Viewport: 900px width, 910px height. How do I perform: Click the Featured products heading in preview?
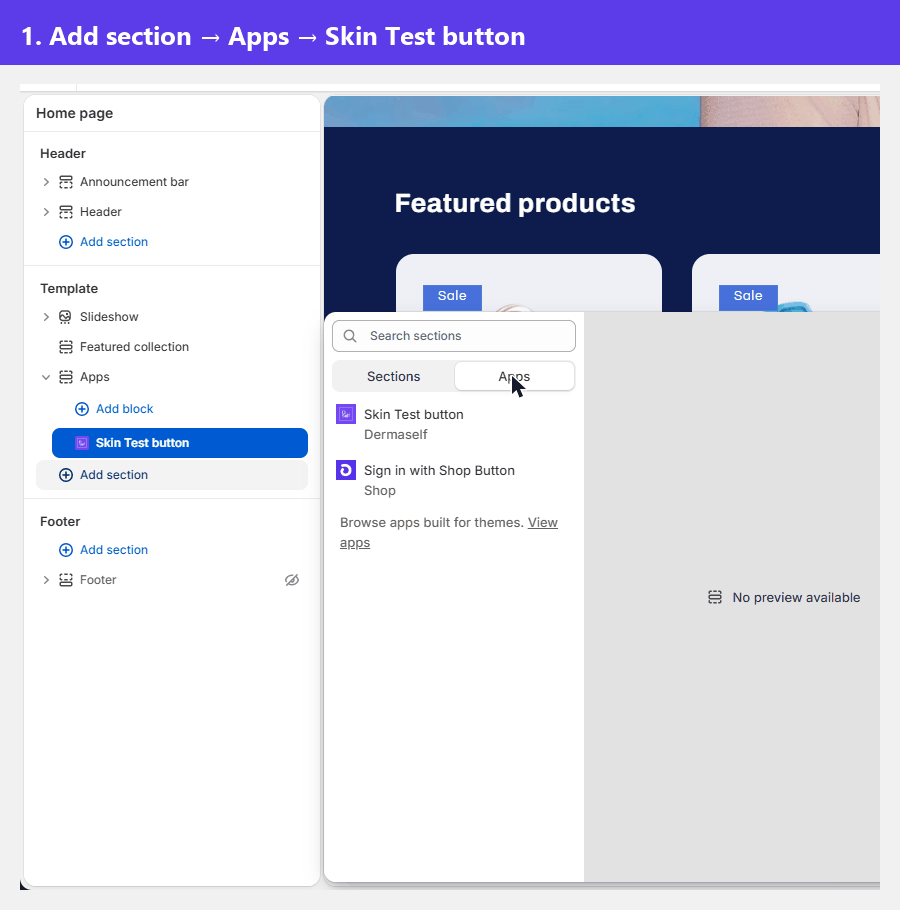(x=515, y=204)
